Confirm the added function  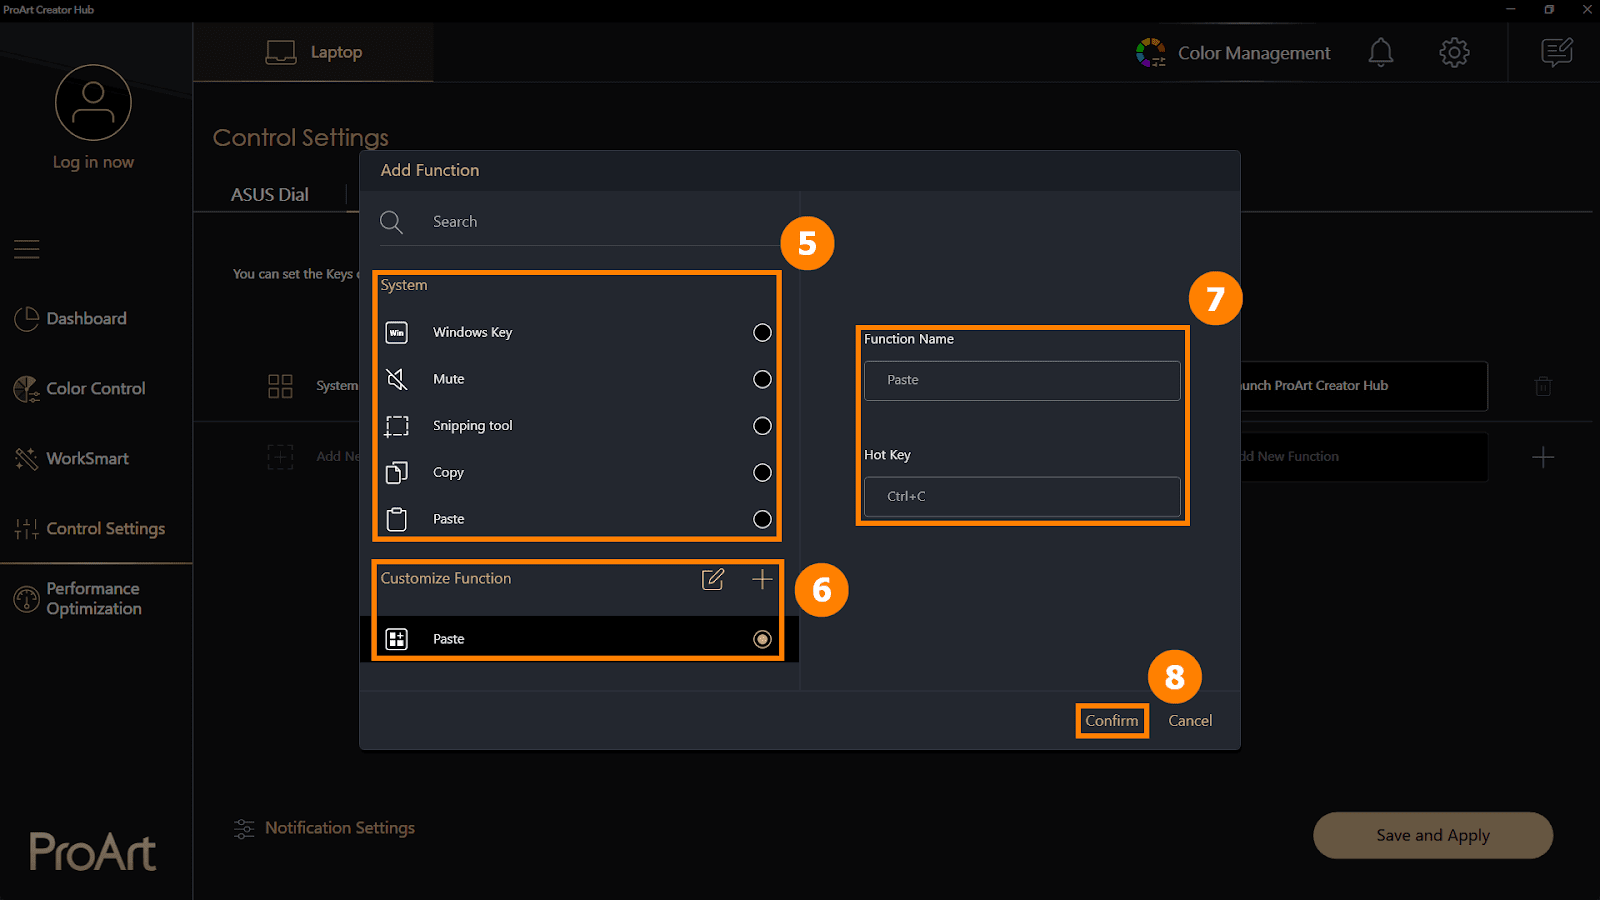[x=1112, y=721]
